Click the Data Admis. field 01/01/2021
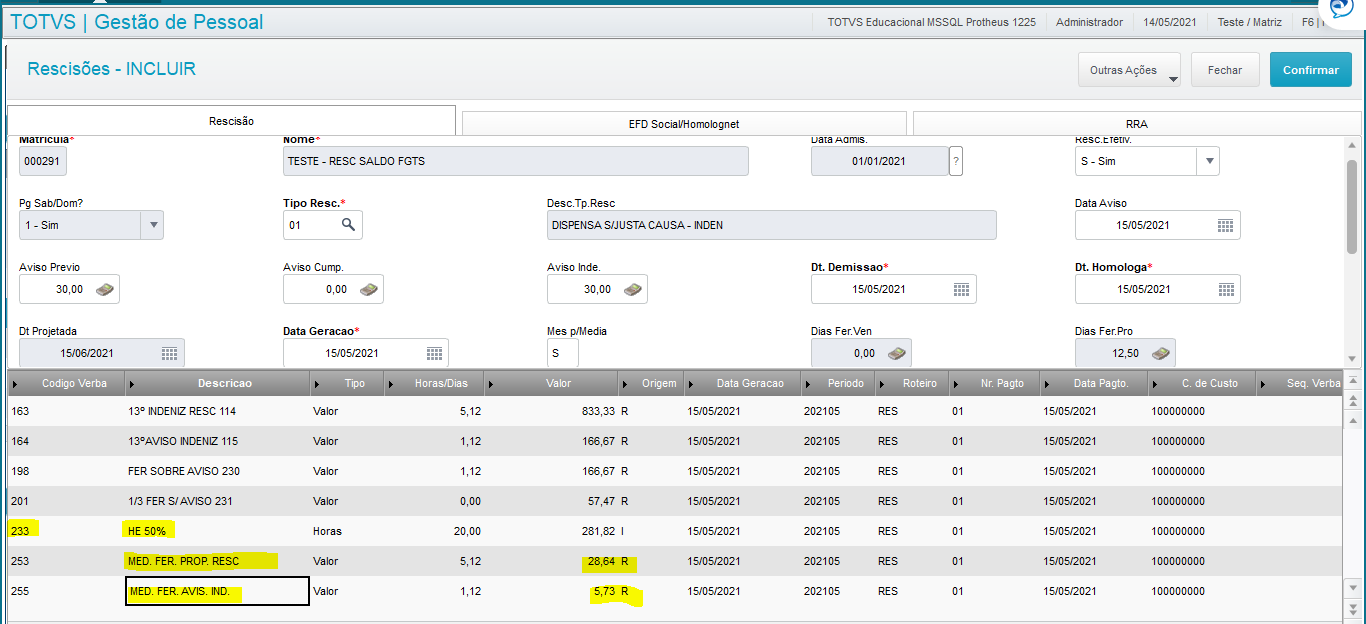Viewport: 1366px width, 624px height. click(x=880, y=161)
